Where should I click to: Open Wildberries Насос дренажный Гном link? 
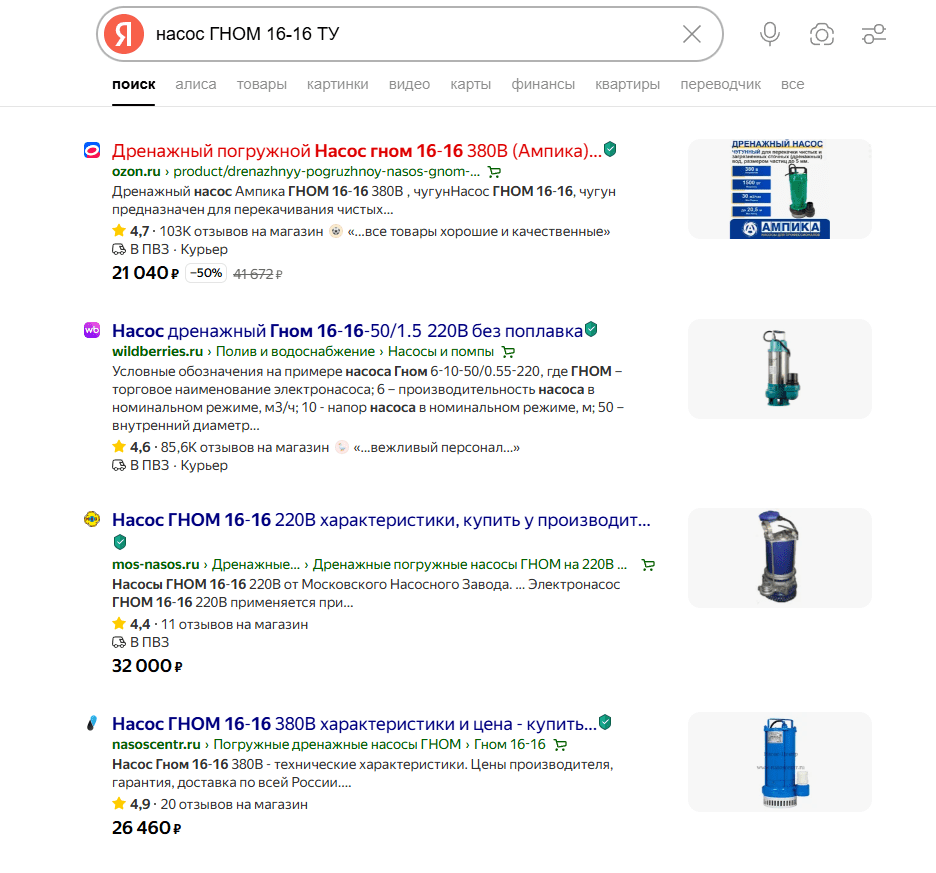(346, 331)
